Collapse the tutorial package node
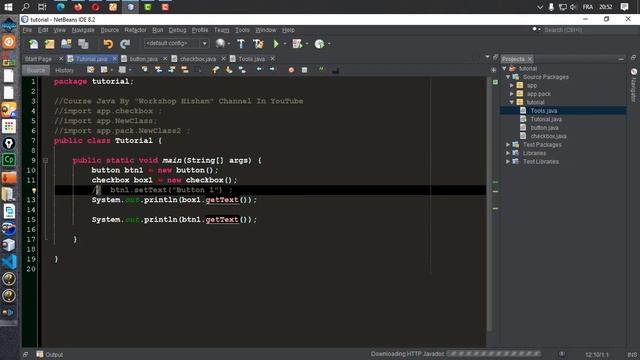Image resolution: width=640 pixels, height=360 pixels. (x=512, y=102)
